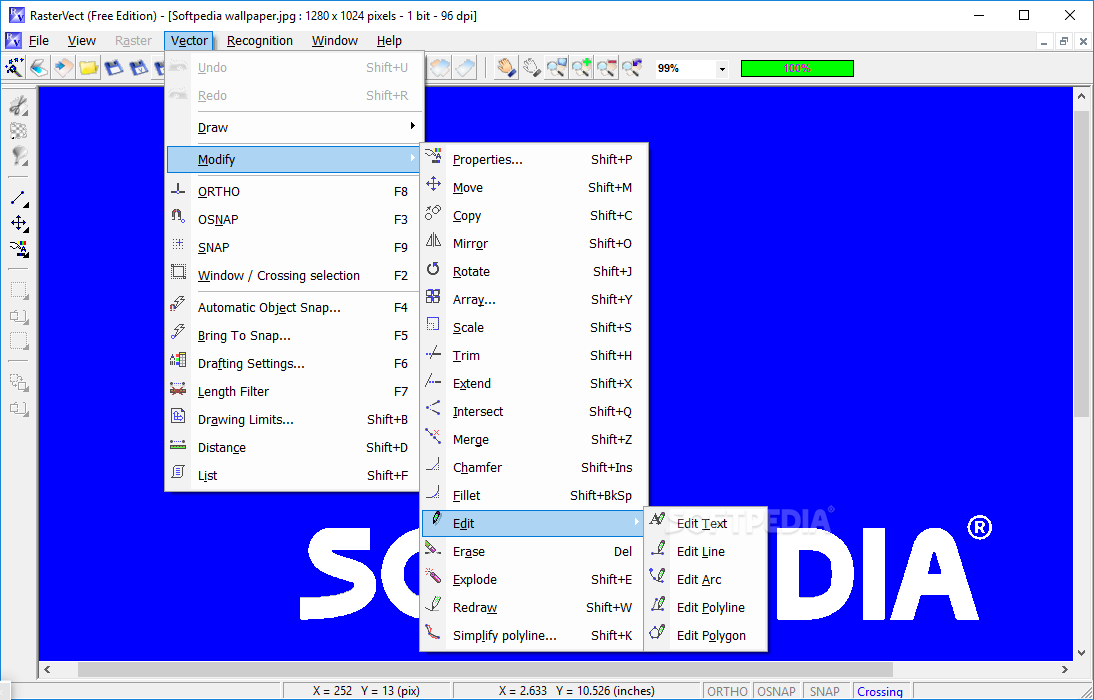This screenshot has height=700, width=1094.
Task: Choose Copy from the Modify submenu
Action: pyautogui.click(x=532, y=216)
